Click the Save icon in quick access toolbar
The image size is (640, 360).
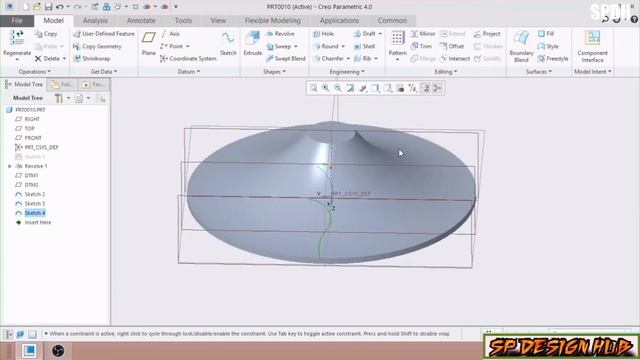(x=48, y=7)
